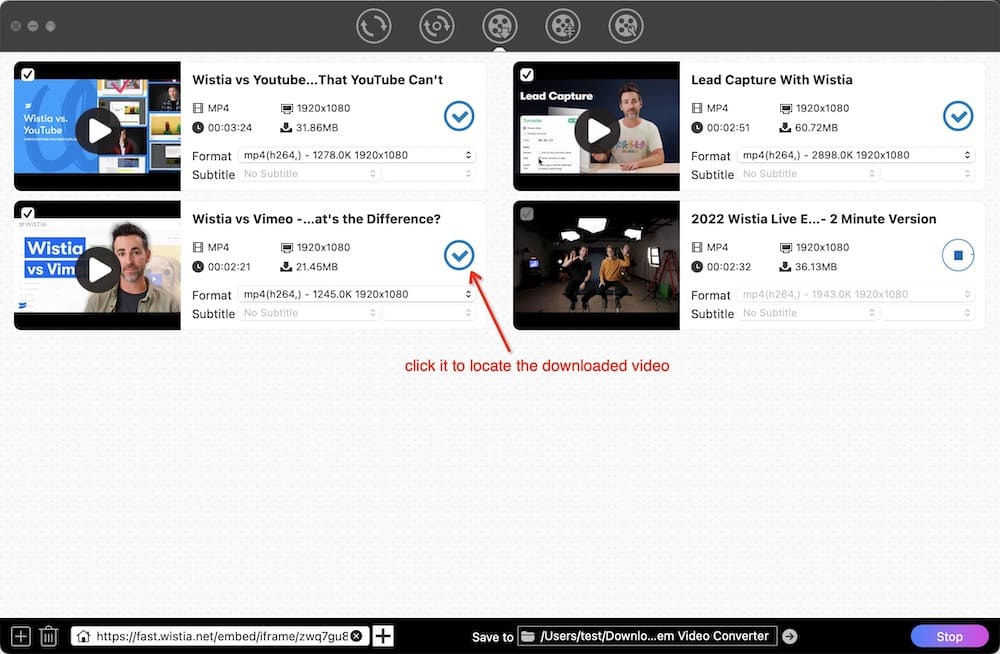This screenshot has height=654, width=1000.
Task: Click duration 00:02:32
Action: [728, 267]
